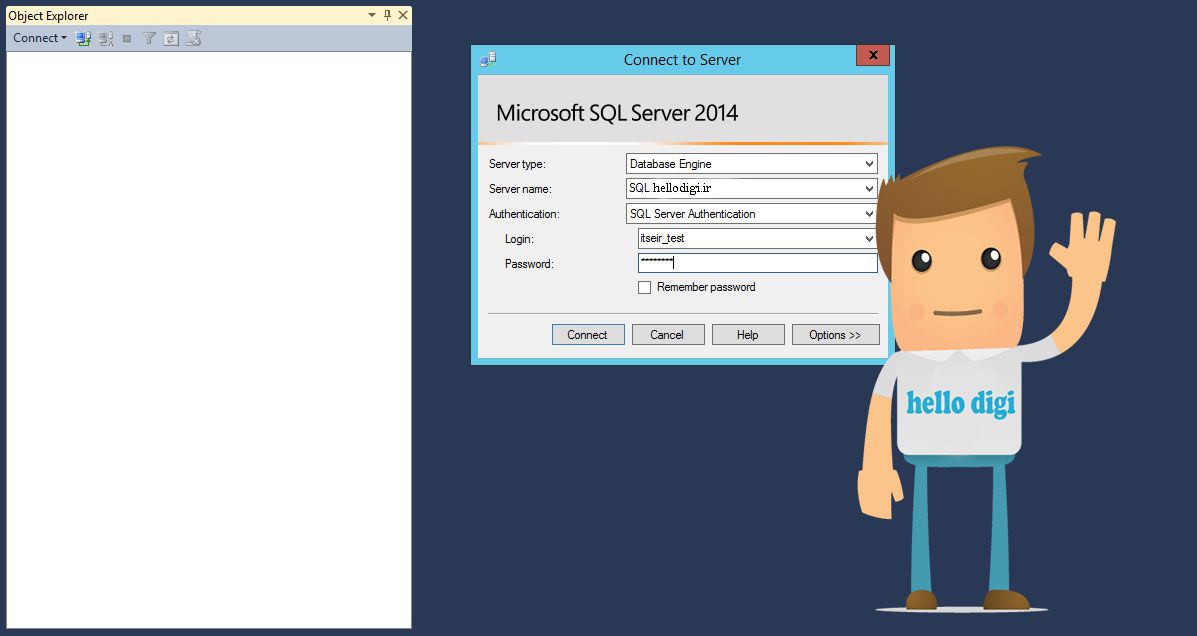Click the Connect to Server dialog title icon
1197x636 pixels.
click(x=489, y=59)
